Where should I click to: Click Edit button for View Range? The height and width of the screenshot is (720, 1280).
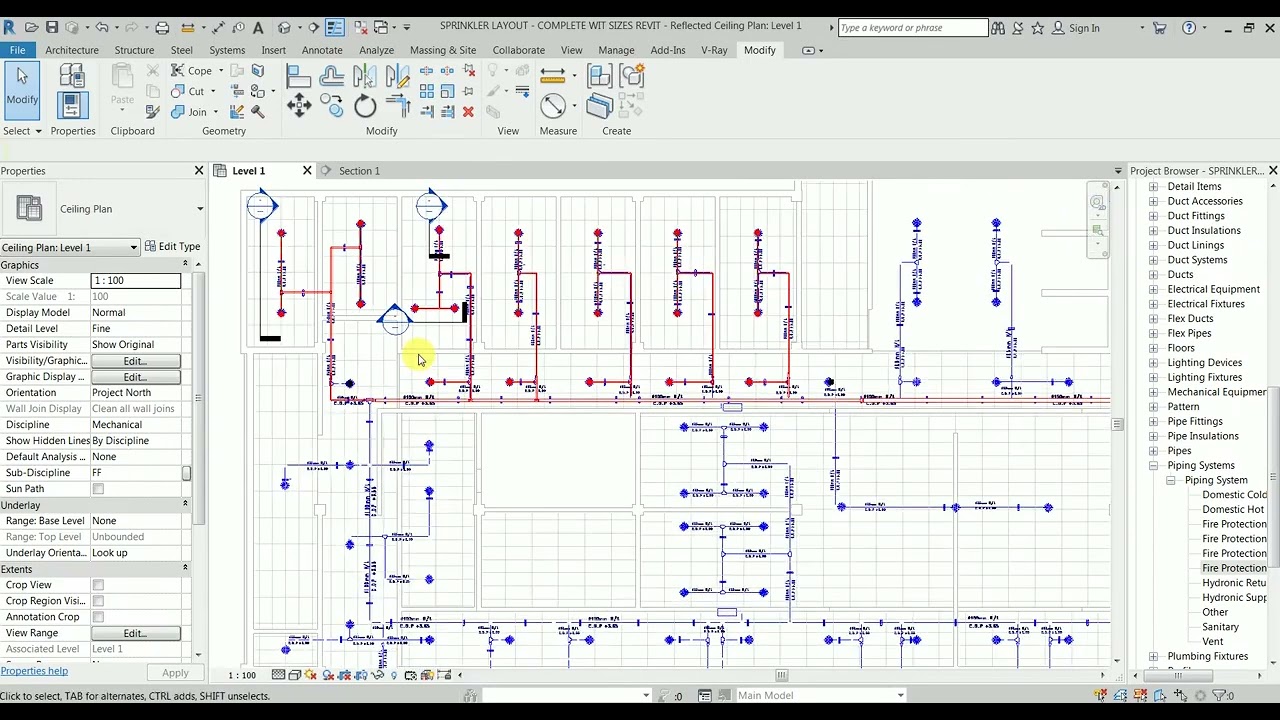(x=135, y=633)
